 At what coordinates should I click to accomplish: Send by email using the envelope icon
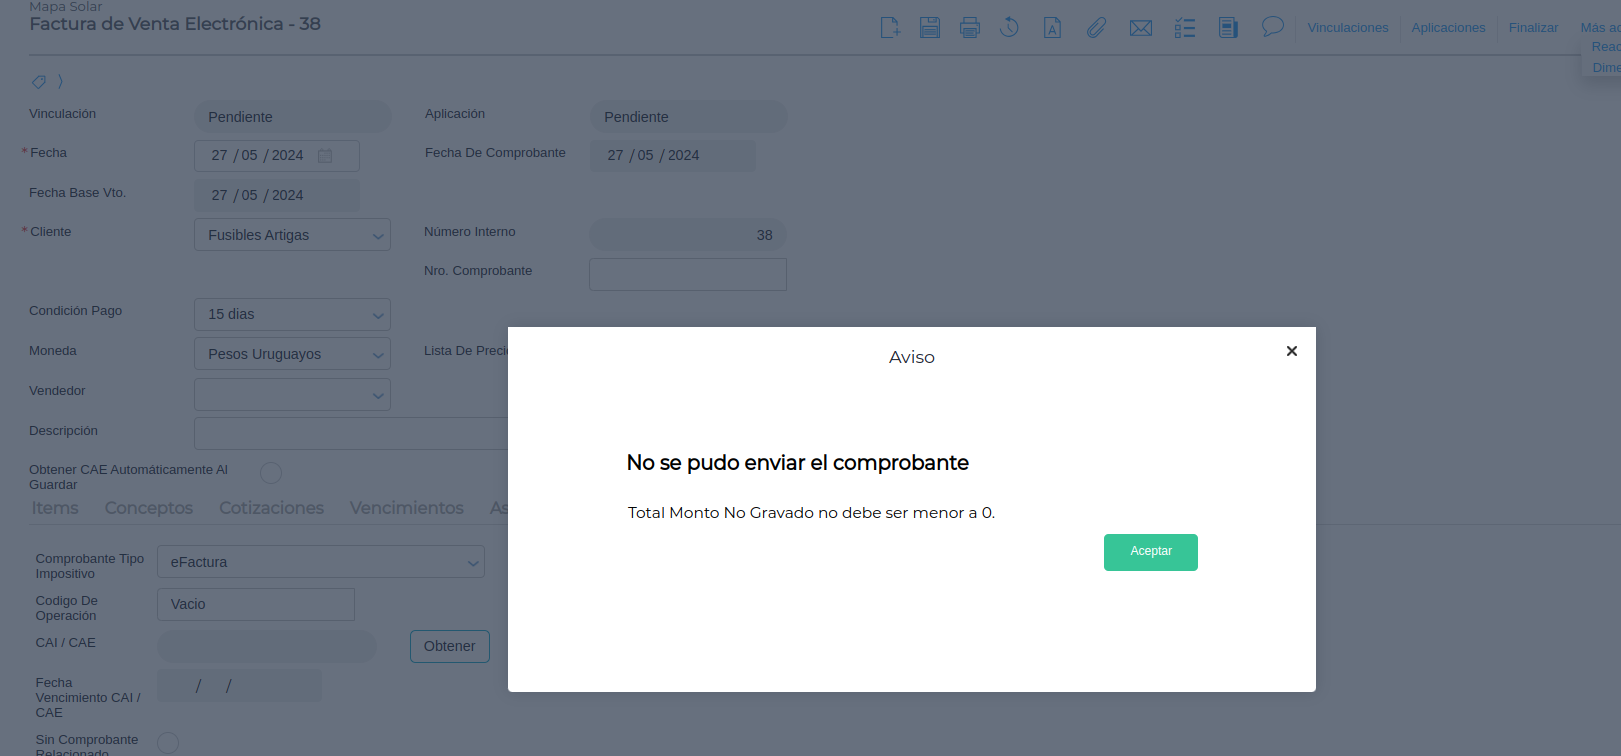(x=1141, y=28)
